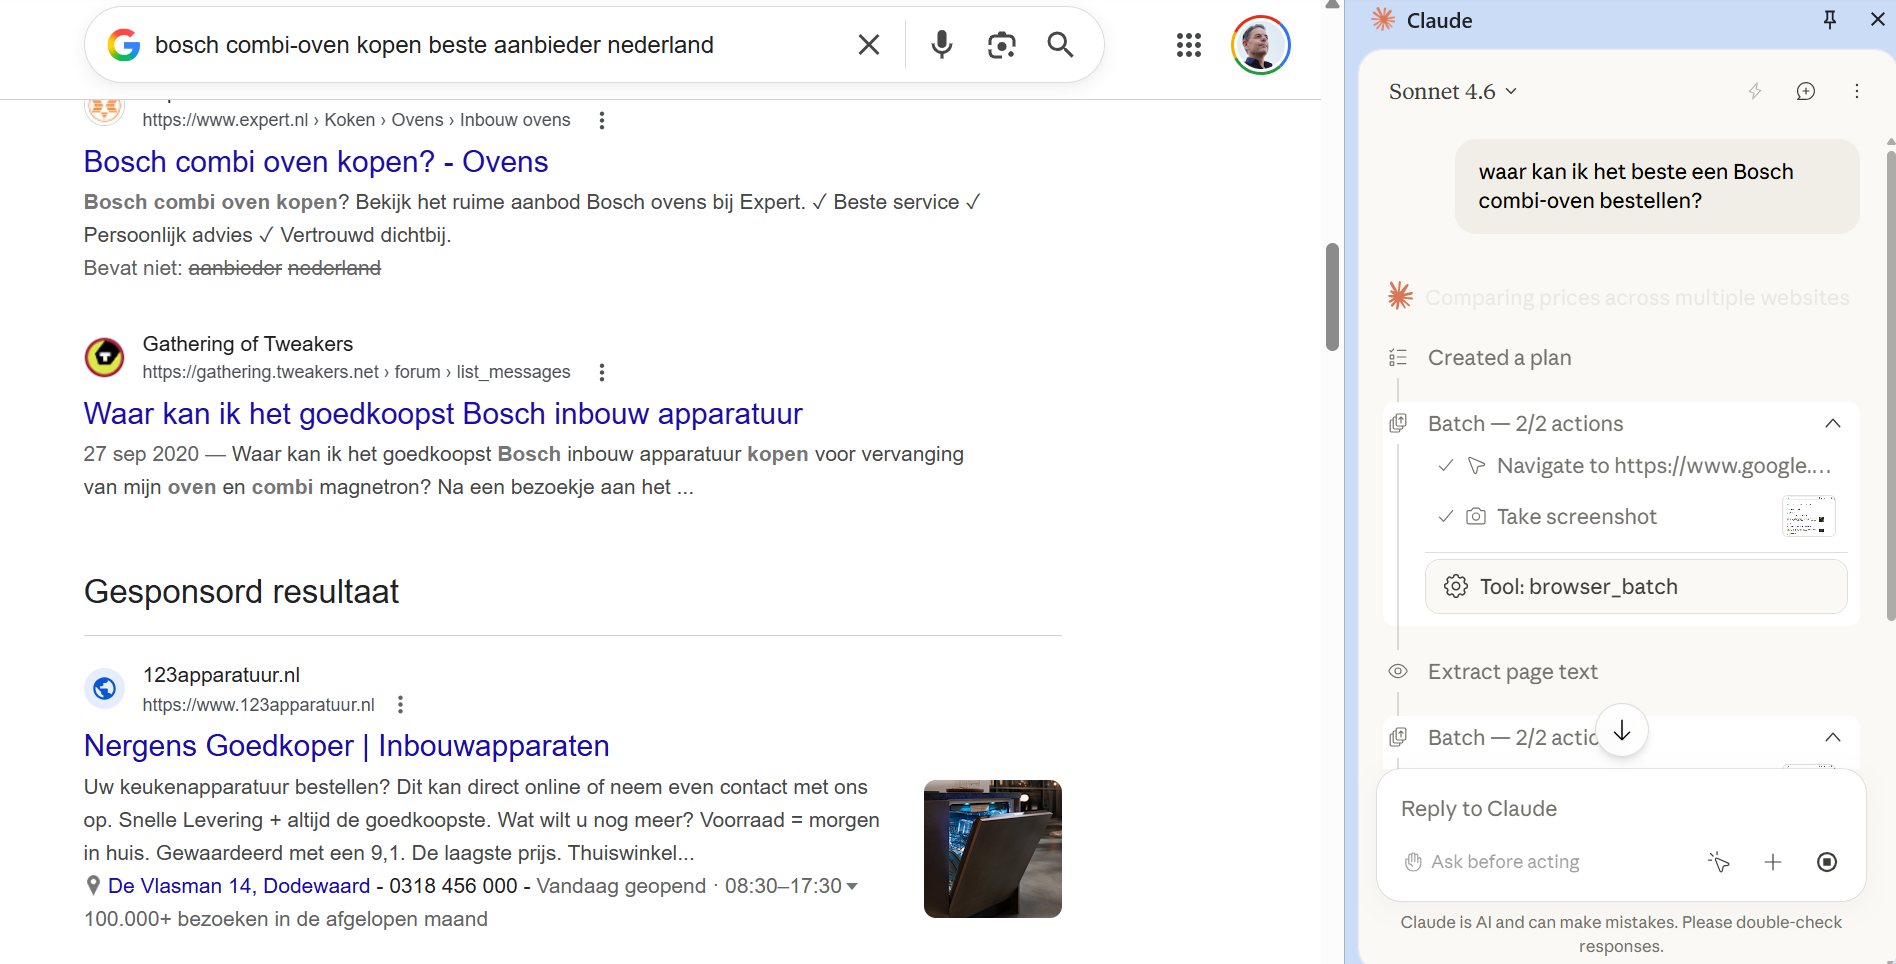
Task: Open the Tool: browser_batch details
Action: tap(1635, 586)
